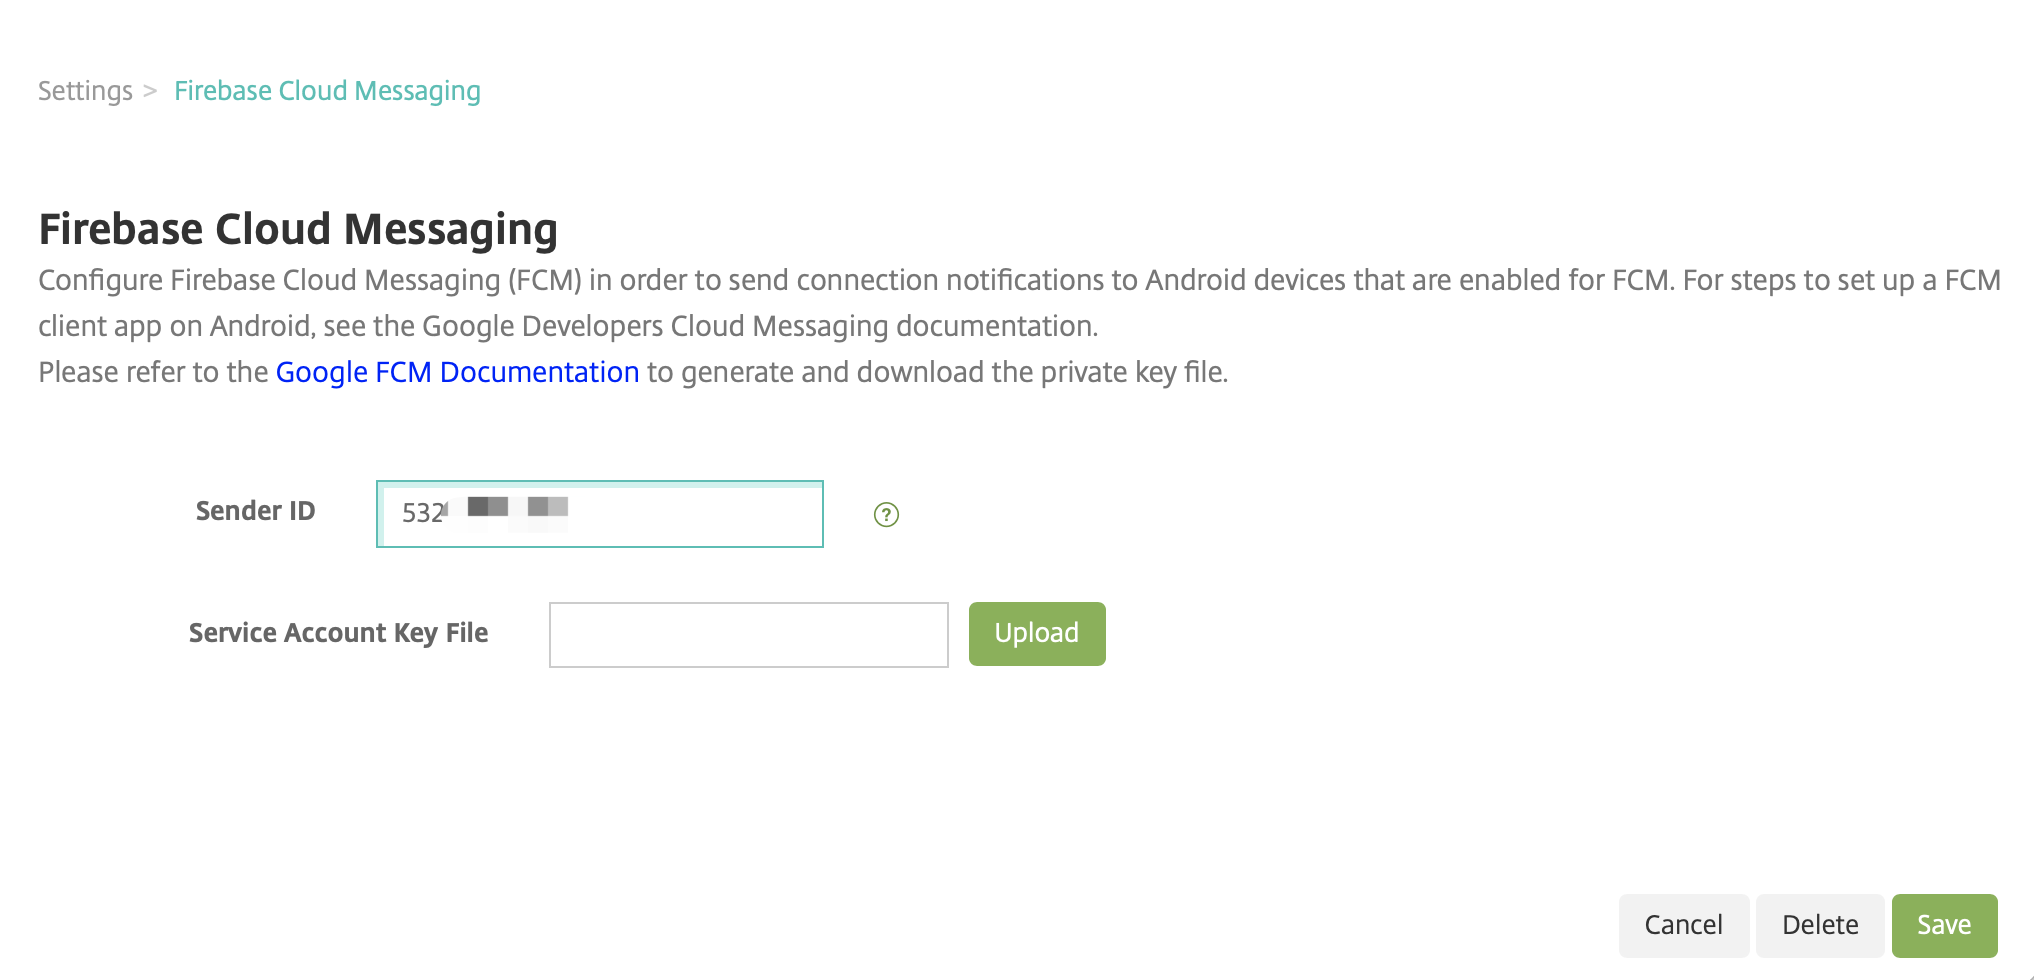Click the Sender ID input field
Image resolution: width=2034 pixels, height=980 pixels.
click(600, 514)
